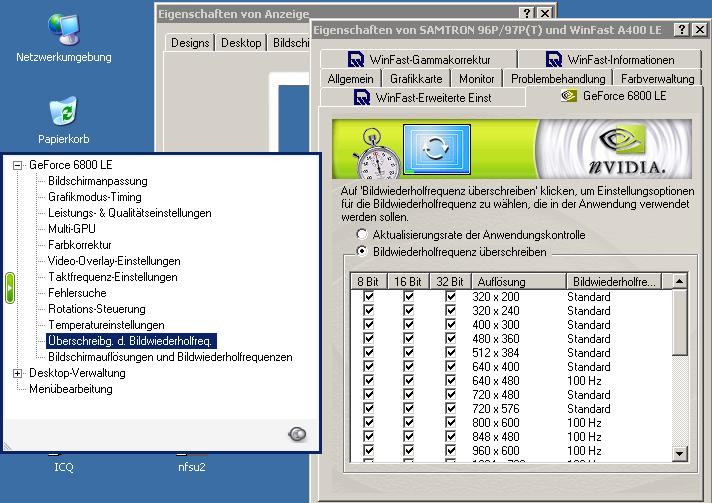Click Standard value for 512 x 384

coord(588,353)
